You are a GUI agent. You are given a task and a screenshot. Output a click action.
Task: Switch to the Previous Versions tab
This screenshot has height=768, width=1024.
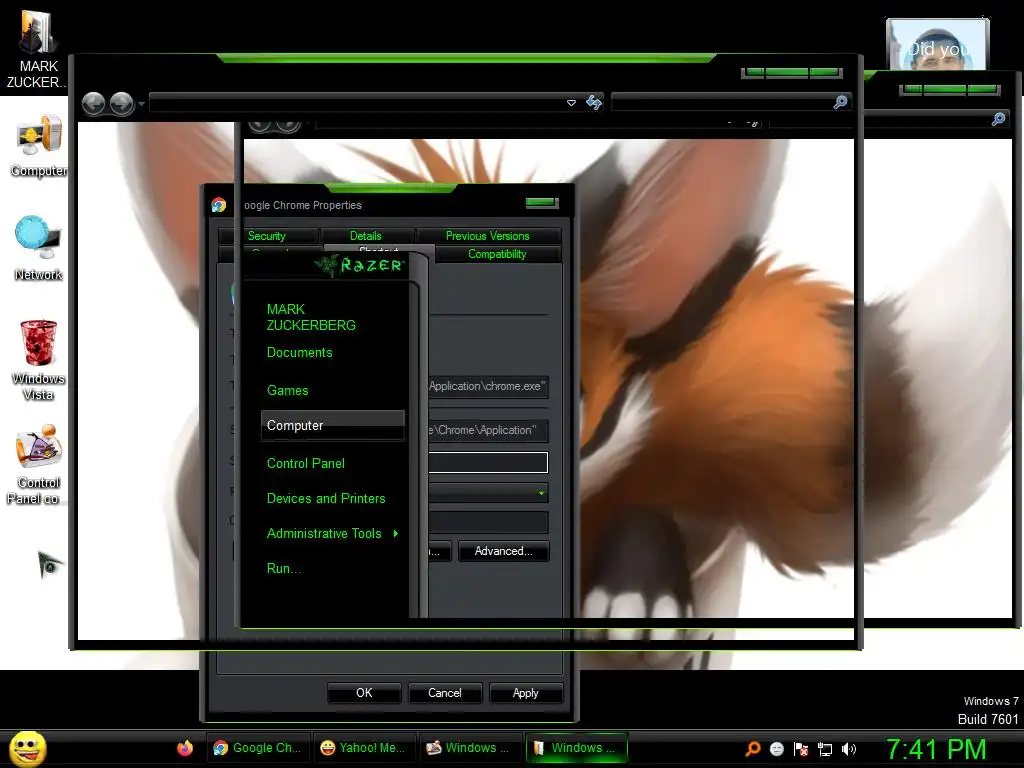pyautogui.click(x=488, y=236)
